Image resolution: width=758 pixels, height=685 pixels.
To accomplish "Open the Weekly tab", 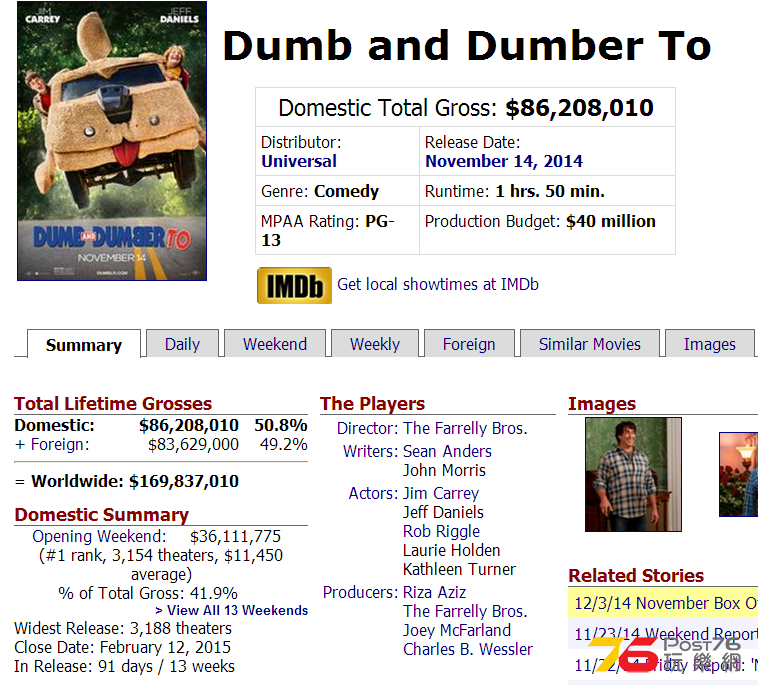I will [x=375, y=344].
